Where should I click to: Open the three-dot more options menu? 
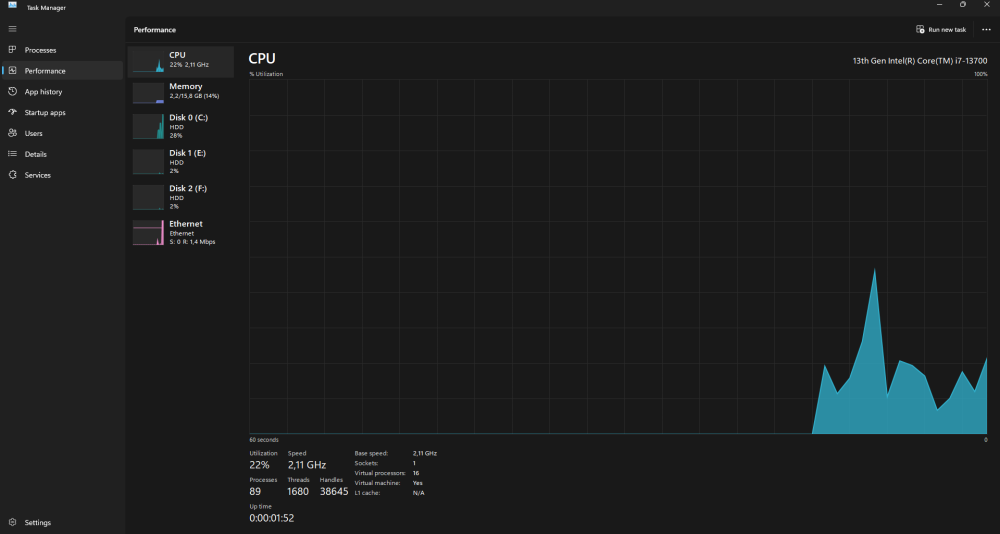pyautogui.click(x=987, y=29)
